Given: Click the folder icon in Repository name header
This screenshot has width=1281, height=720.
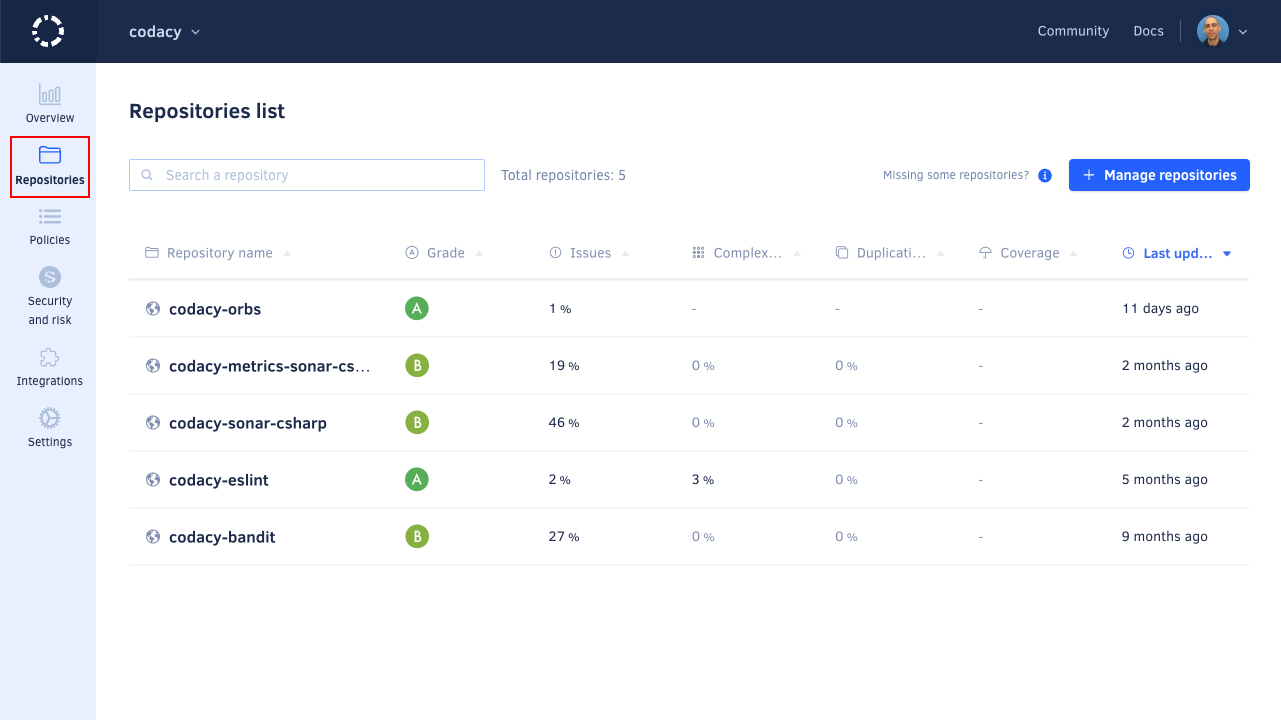Looking at the screenshot, I should pos(152,253).
